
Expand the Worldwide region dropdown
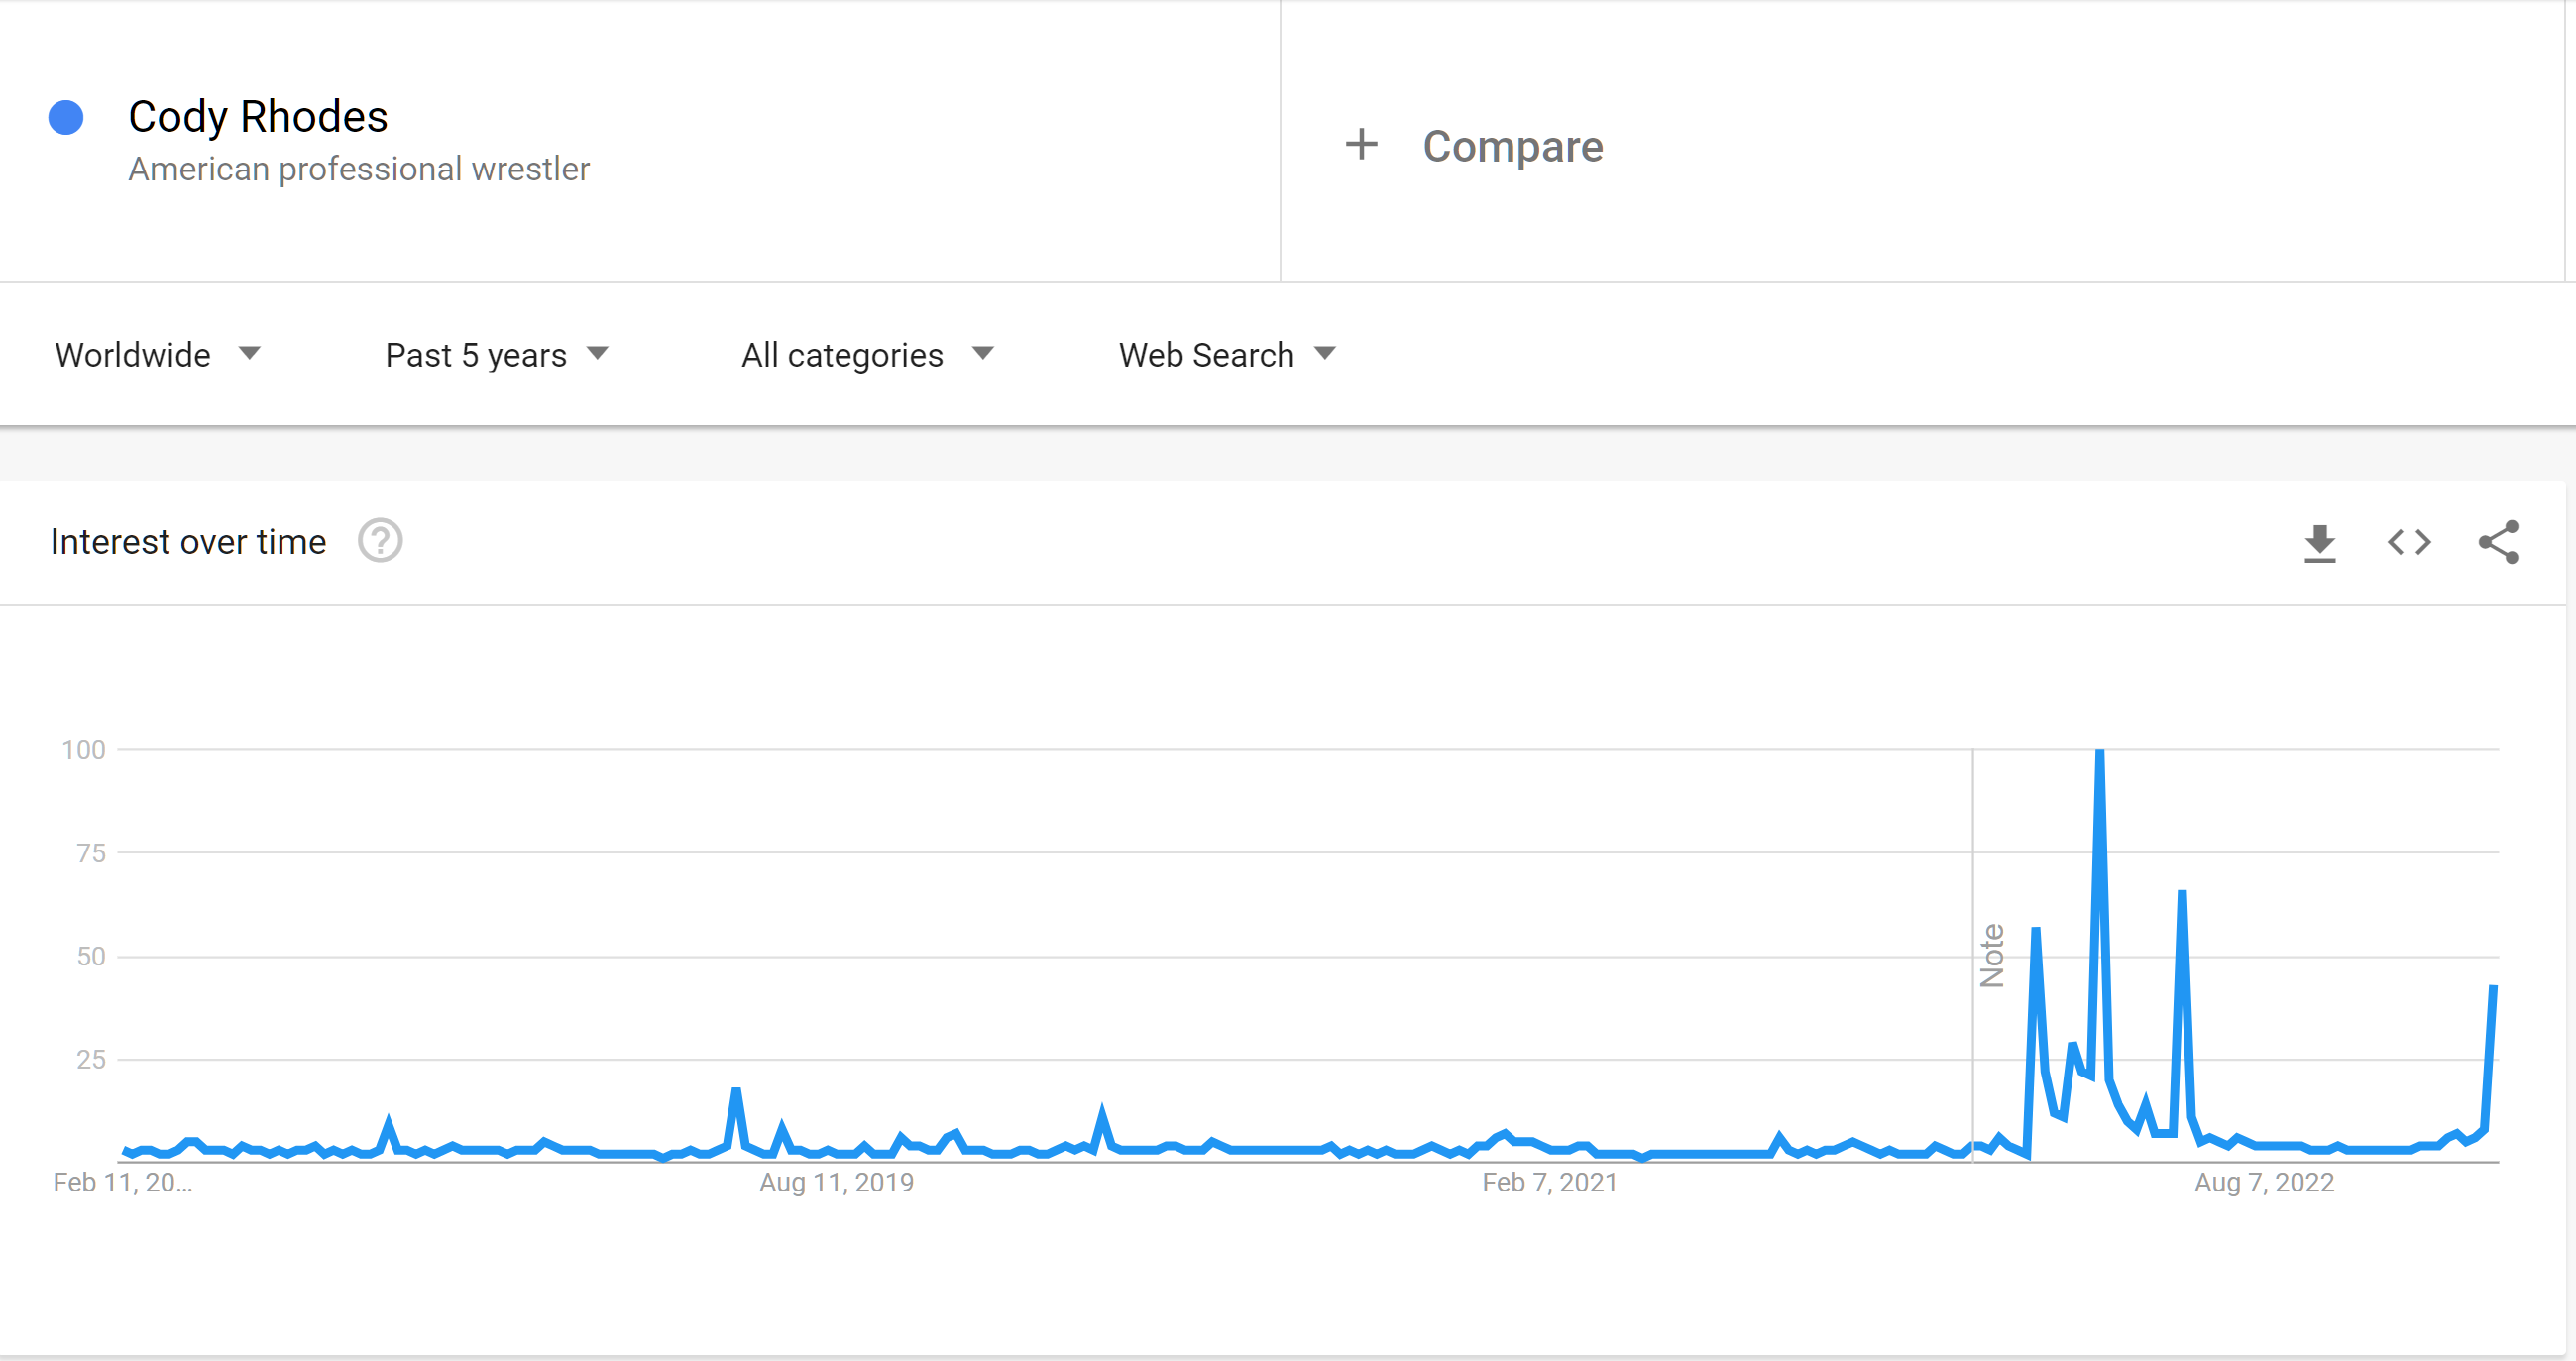158,355
